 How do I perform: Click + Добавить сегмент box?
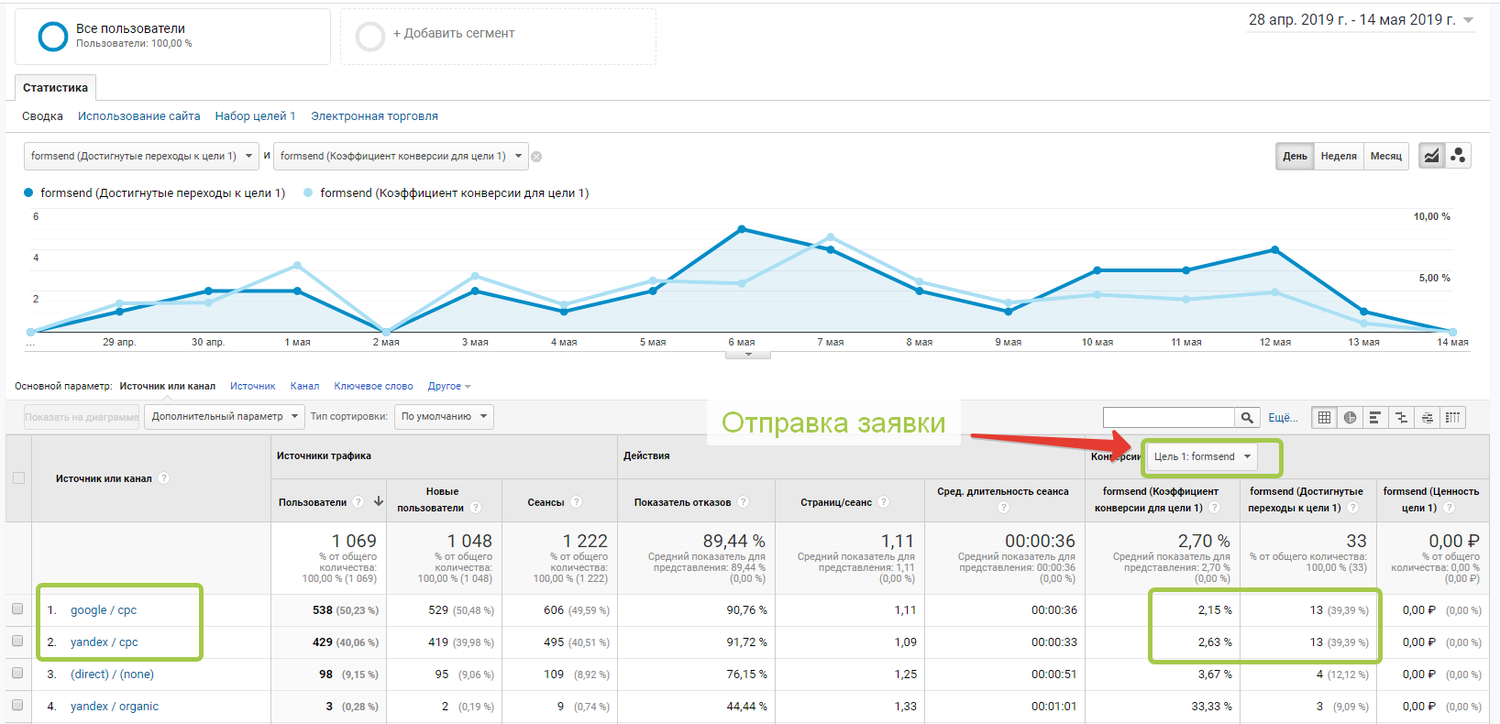[x=498, y=36]
